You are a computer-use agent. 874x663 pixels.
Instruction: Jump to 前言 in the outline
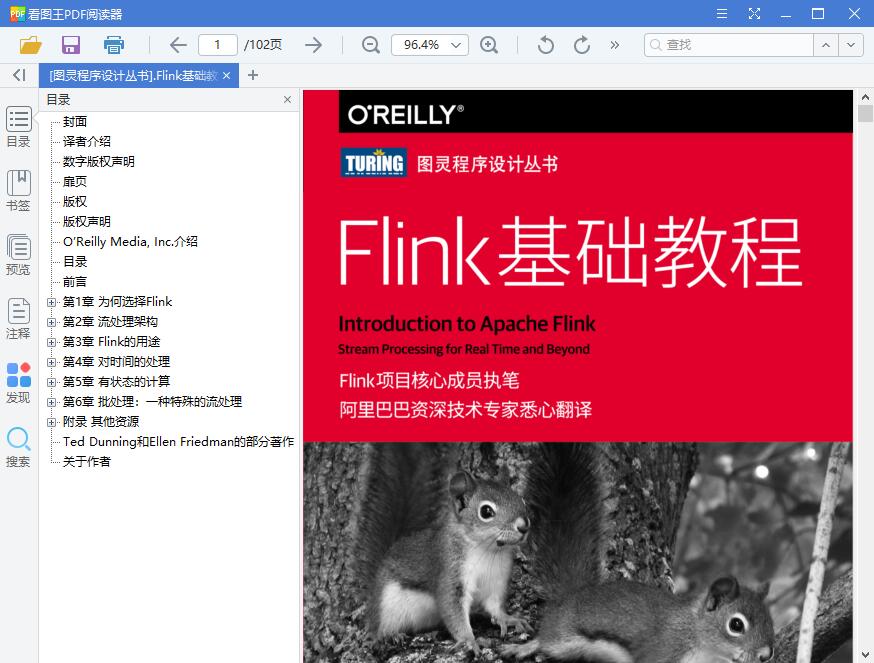75,282
